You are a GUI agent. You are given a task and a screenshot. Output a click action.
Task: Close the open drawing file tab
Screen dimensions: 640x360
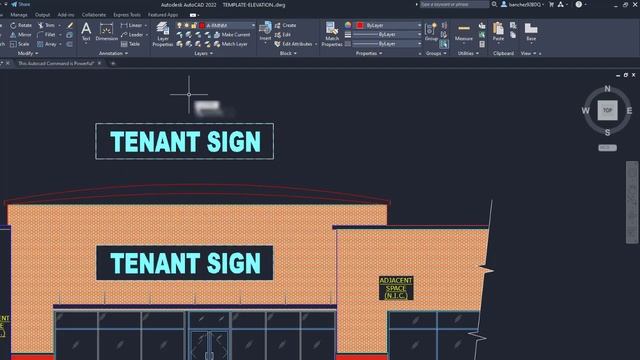click(x=100, y=63)
